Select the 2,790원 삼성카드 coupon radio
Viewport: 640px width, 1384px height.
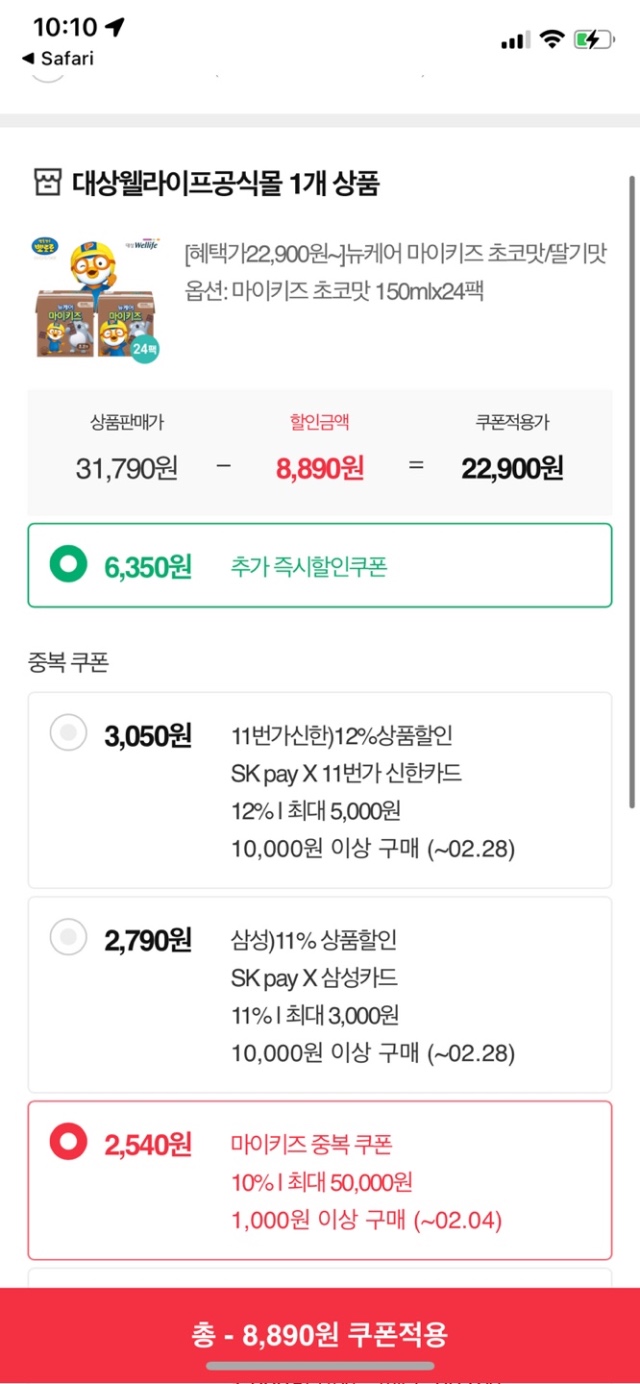pos(69,939)
